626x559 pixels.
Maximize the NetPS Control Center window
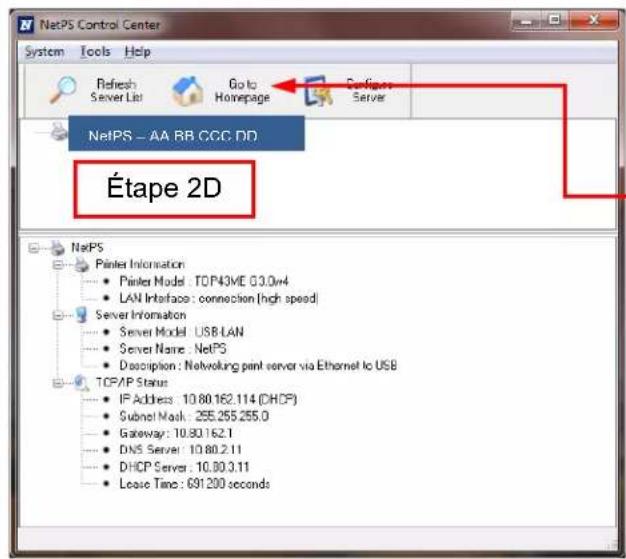[554, 20]
